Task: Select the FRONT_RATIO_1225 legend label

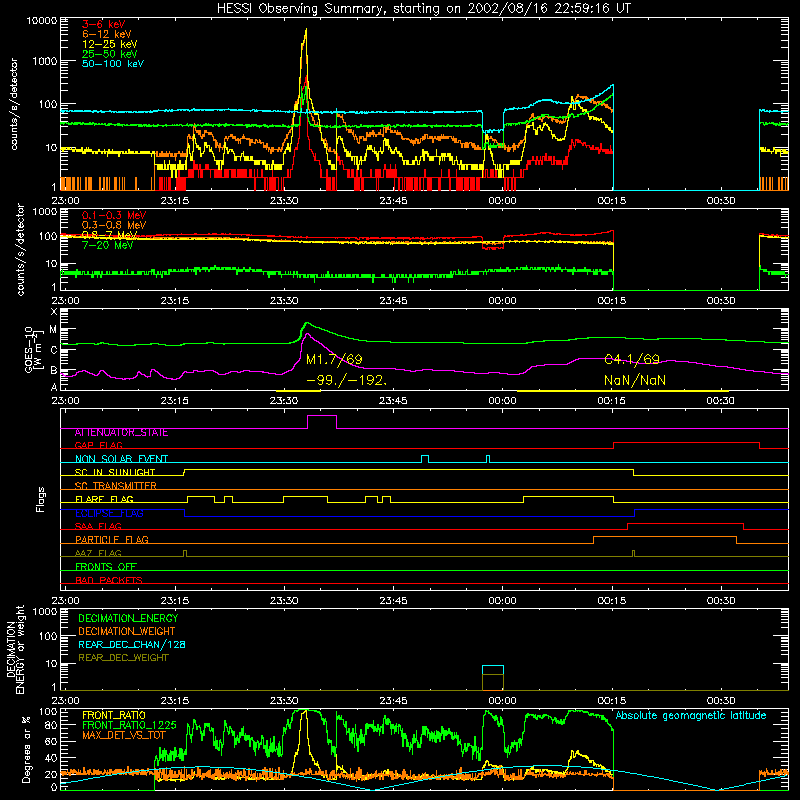Action: pyautogui.click(x=129, y=725)
